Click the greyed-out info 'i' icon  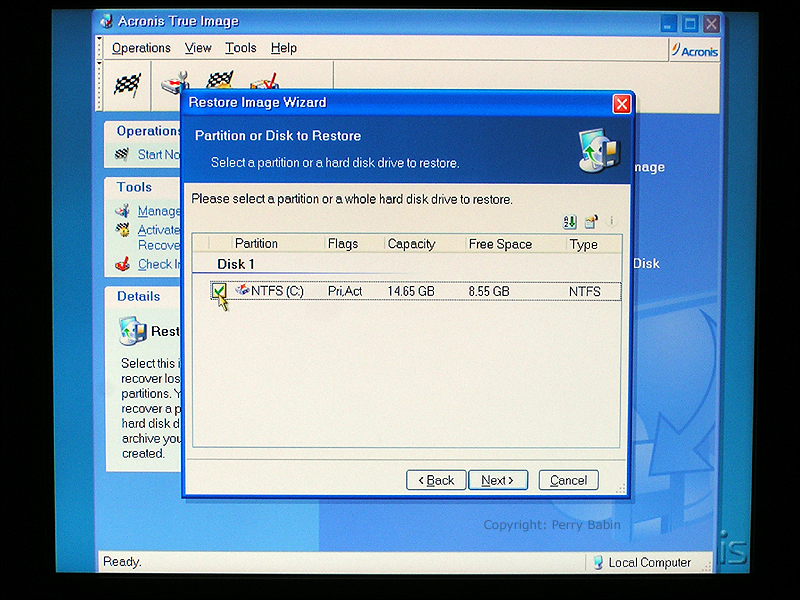pos(611,221)
